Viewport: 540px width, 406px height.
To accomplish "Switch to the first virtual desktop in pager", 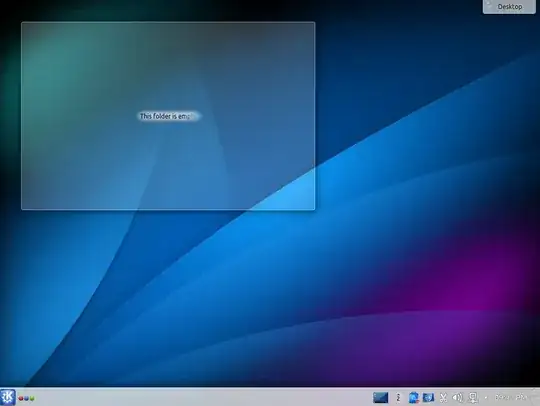I will coord(380,398).
